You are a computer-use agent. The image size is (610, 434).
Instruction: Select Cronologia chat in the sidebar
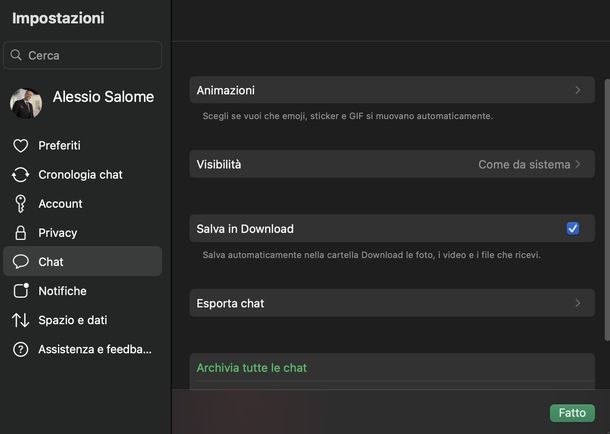coord(82,175)
